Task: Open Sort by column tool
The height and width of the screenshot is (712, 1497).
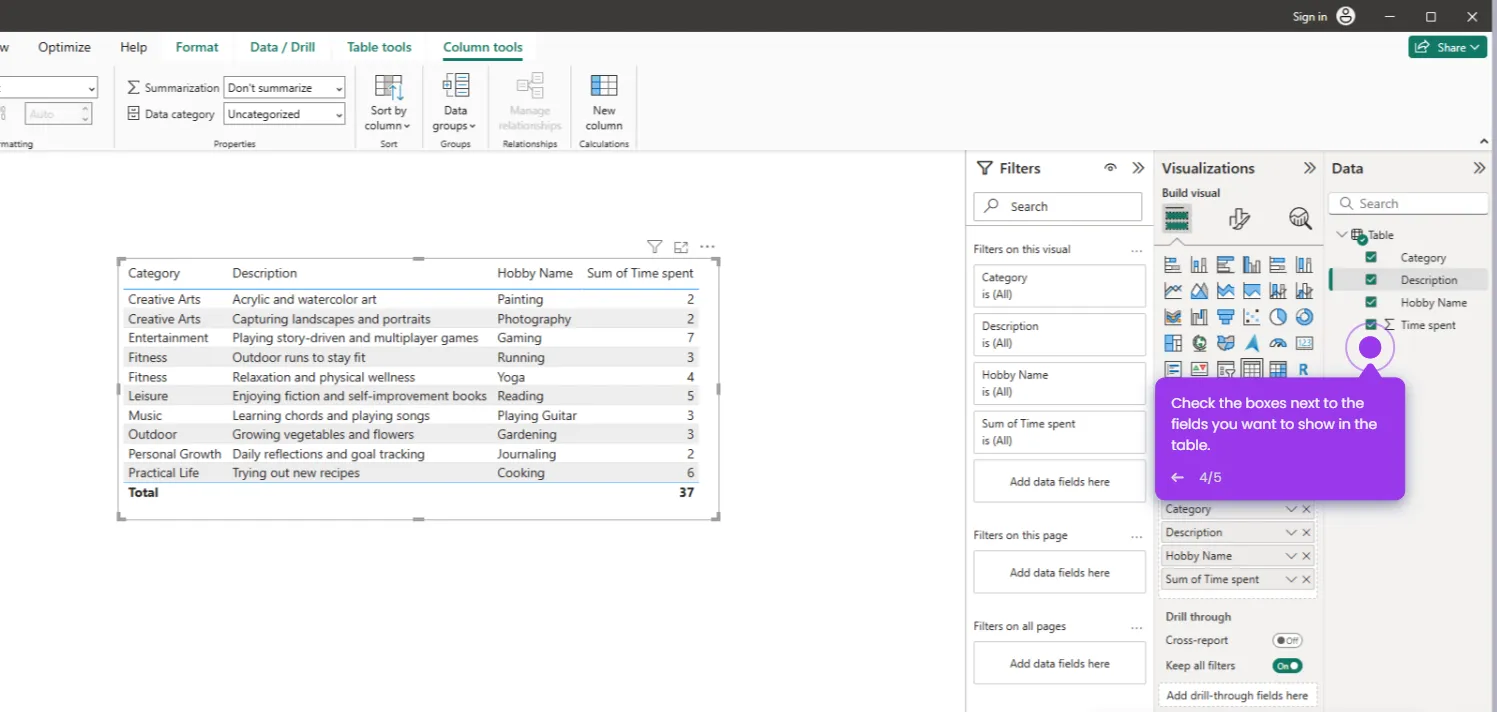Action: tap(388, 101)
